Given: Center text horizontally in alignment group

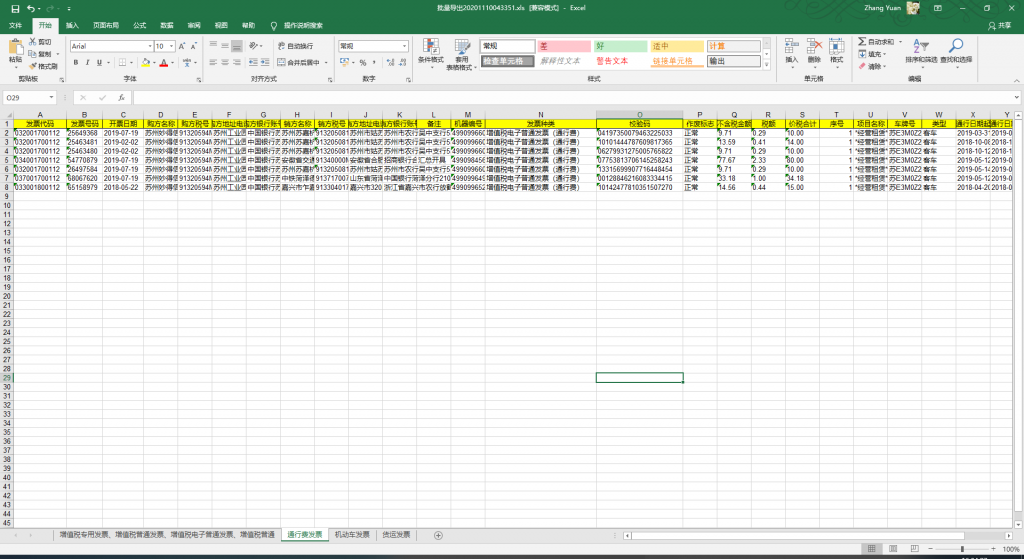Looking at the screenshot, I should [225, 63].
